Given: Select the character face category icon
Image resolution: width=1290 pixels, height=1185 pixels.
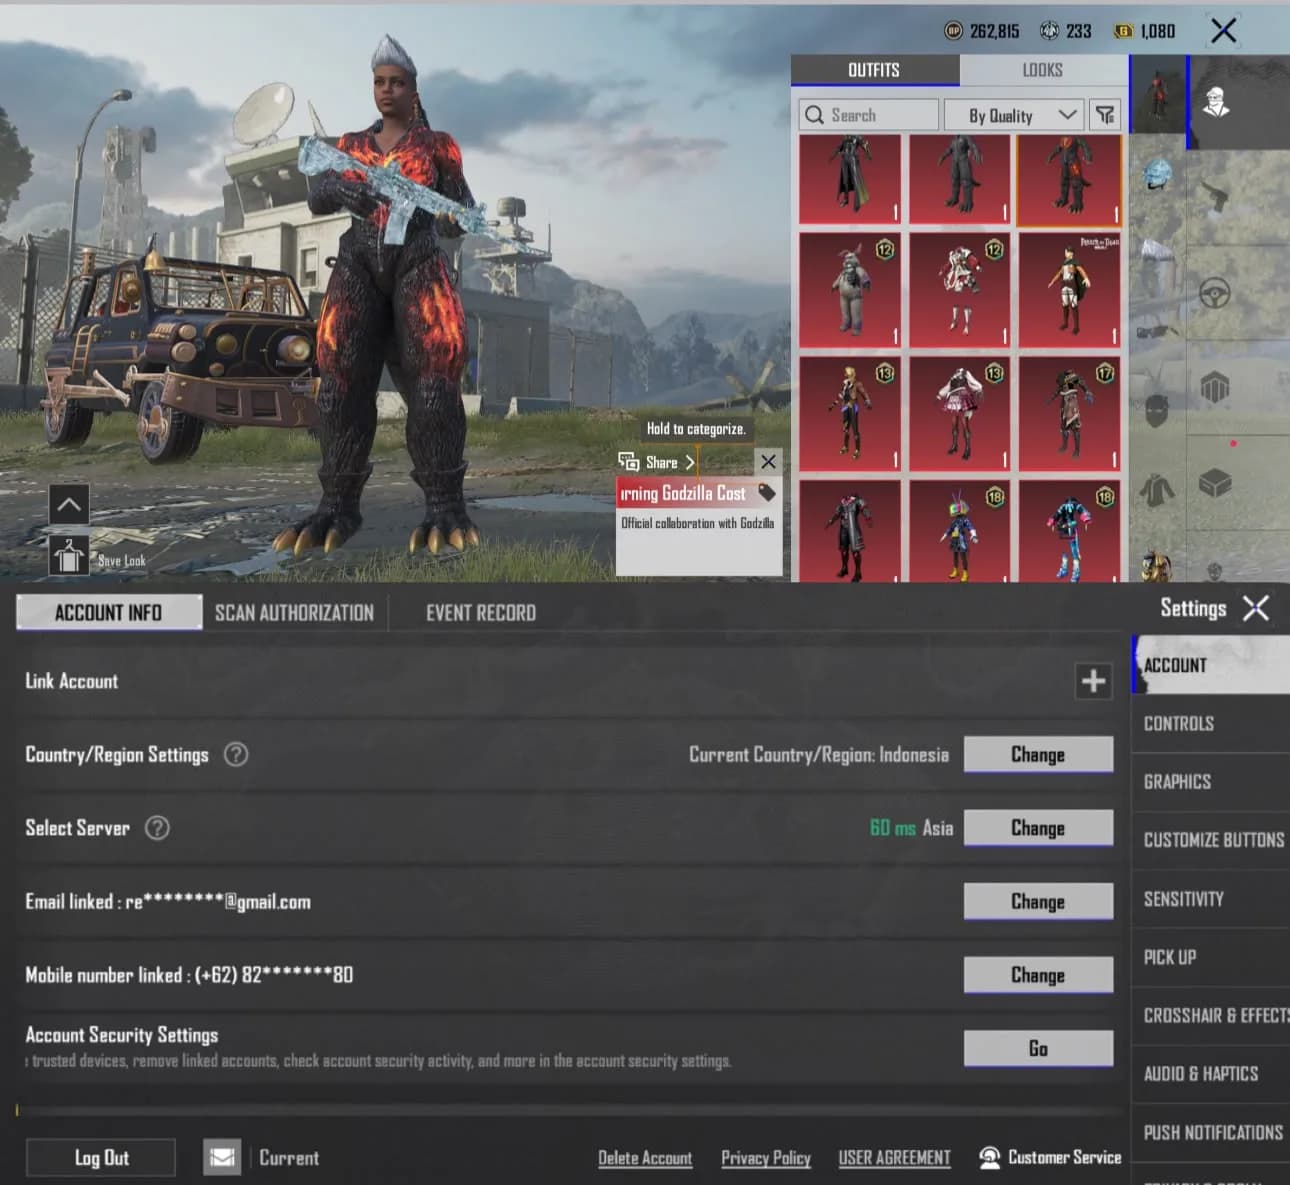Looking at the screenshot, I should click(x=1216, y=102).
